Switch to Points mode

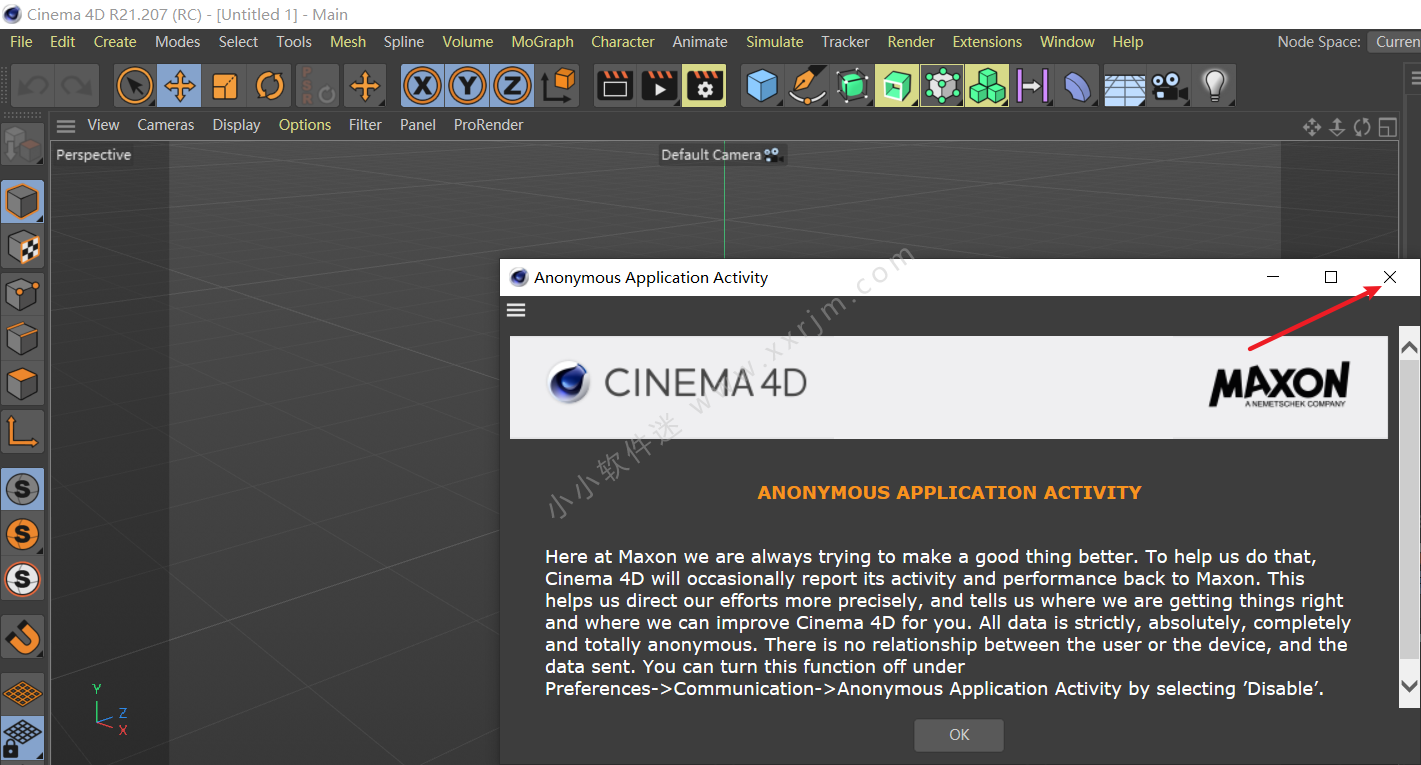[22, 294]
